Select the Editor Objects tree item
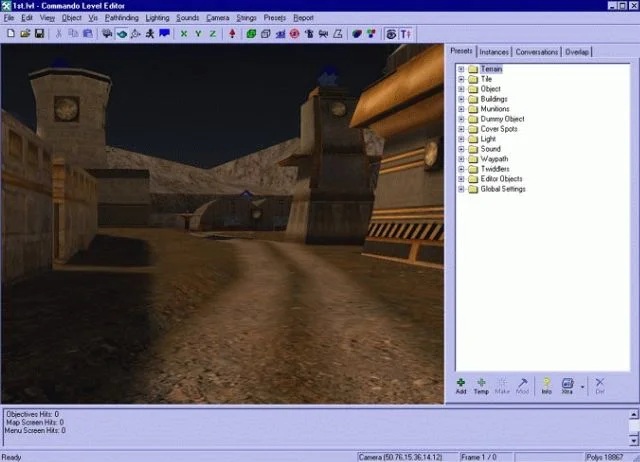The width and height of the screenshot is (640, 462). (x=501, y=179)
